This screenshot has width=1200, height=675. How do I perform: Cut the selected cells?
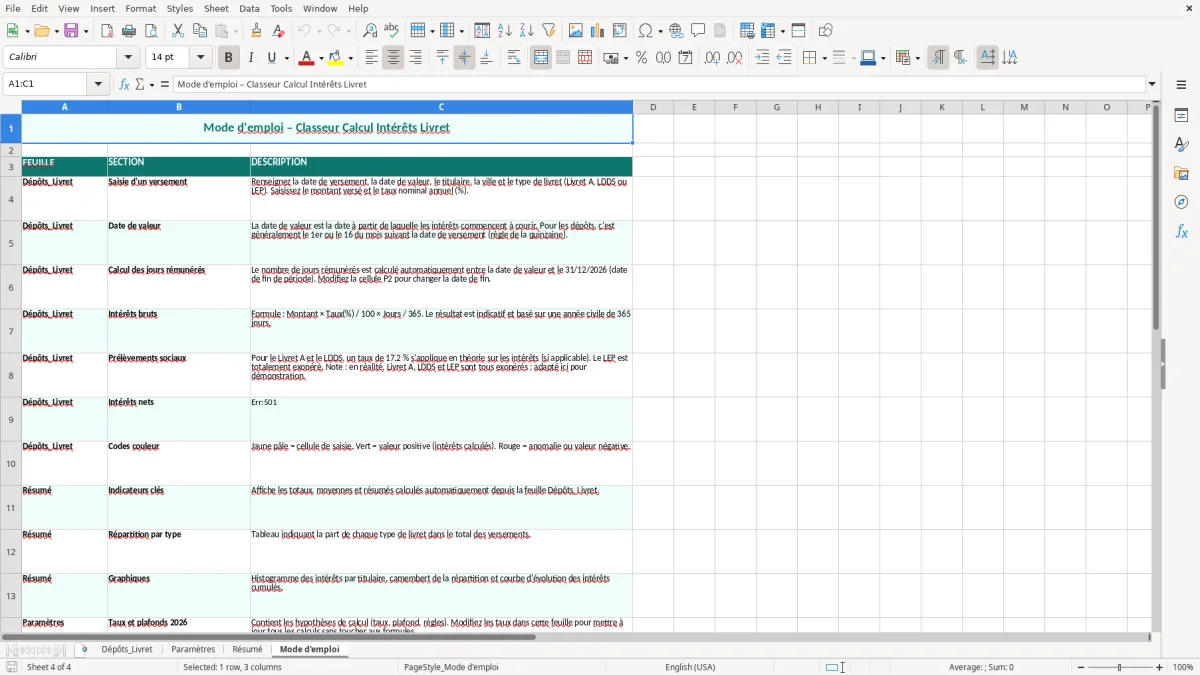[x=178, y=31]
